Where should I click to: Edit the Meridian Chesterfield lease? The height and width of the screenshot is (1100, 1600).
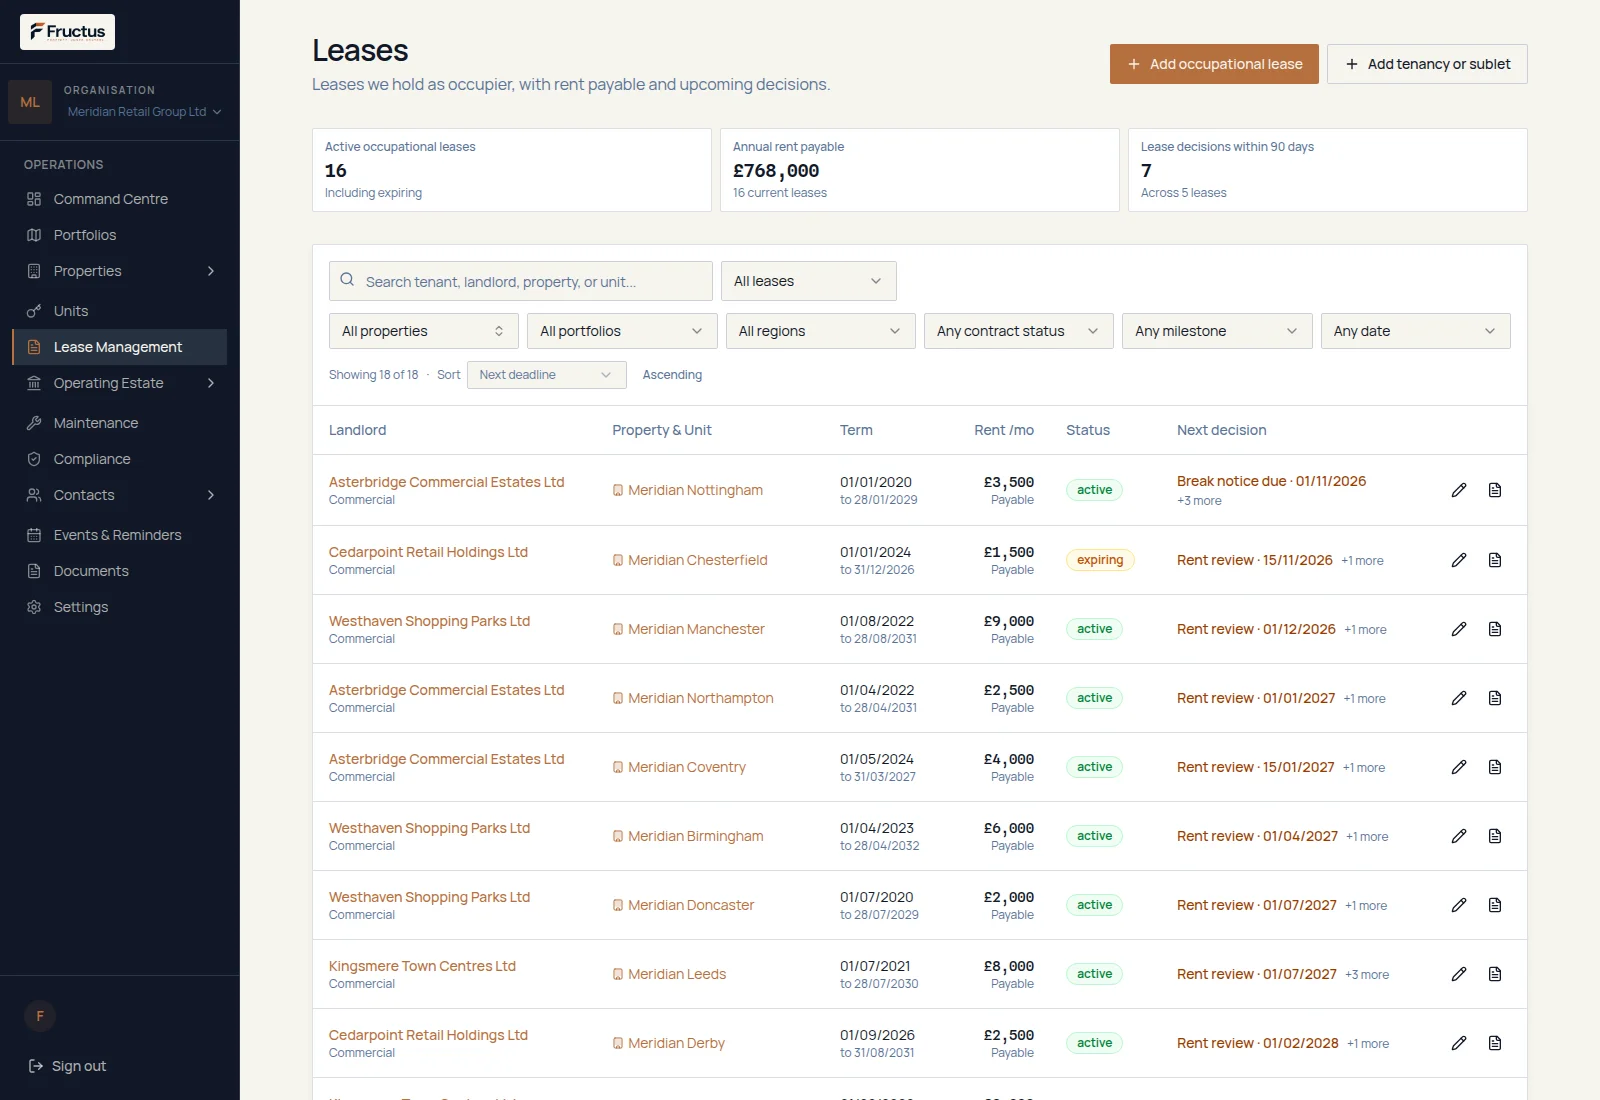pos(1459,560)
